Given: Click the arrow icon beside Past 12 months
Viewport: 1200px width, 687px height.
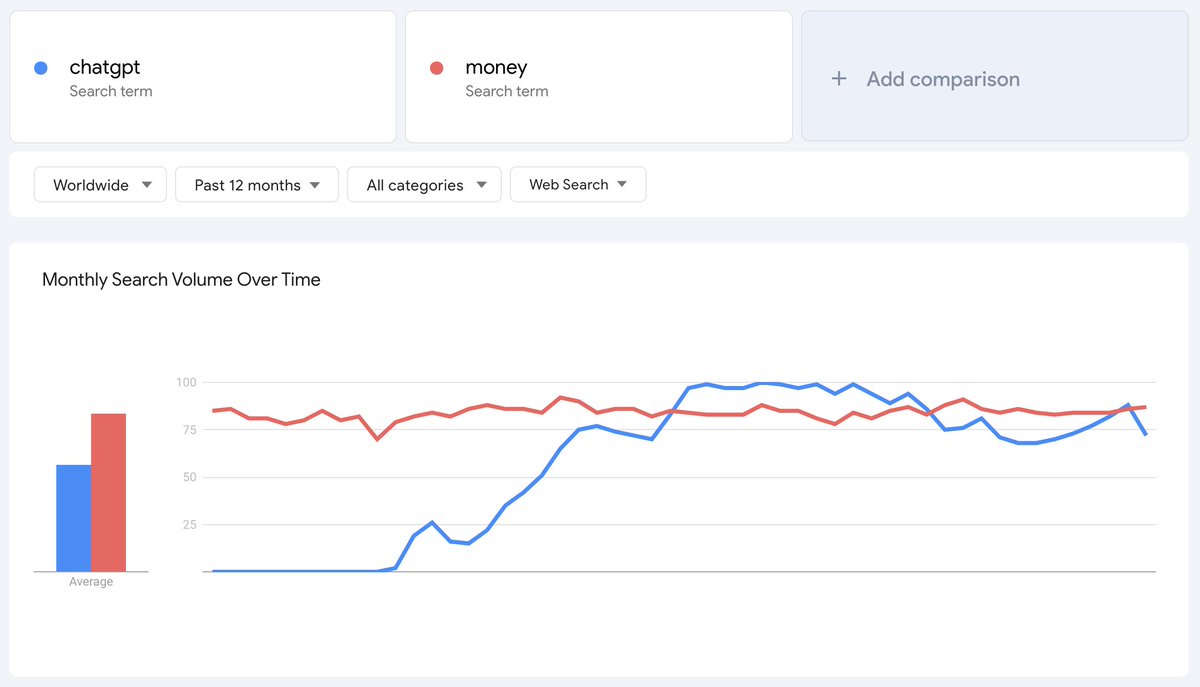Looking at the screenshot, I should click(315, 184).
